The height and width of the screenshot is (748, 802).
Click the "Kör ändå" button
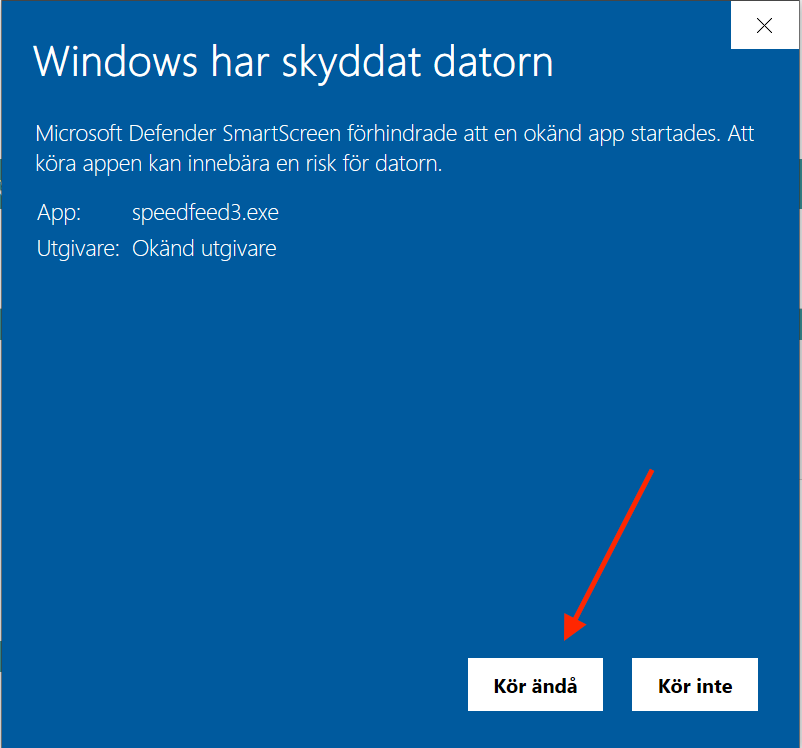(x=535, y=685)
